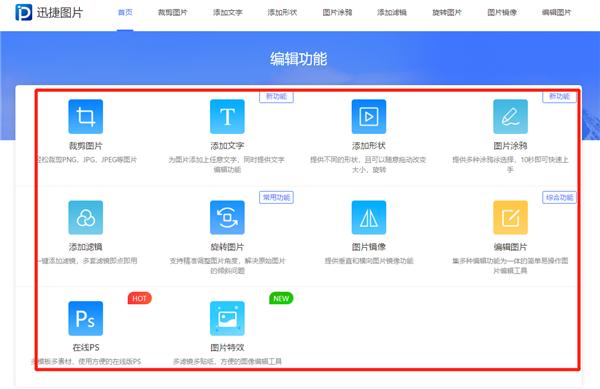Open the mirror triangles icon for 图片镜像
This screenshot has height=389, width=600.
point(369,217)
